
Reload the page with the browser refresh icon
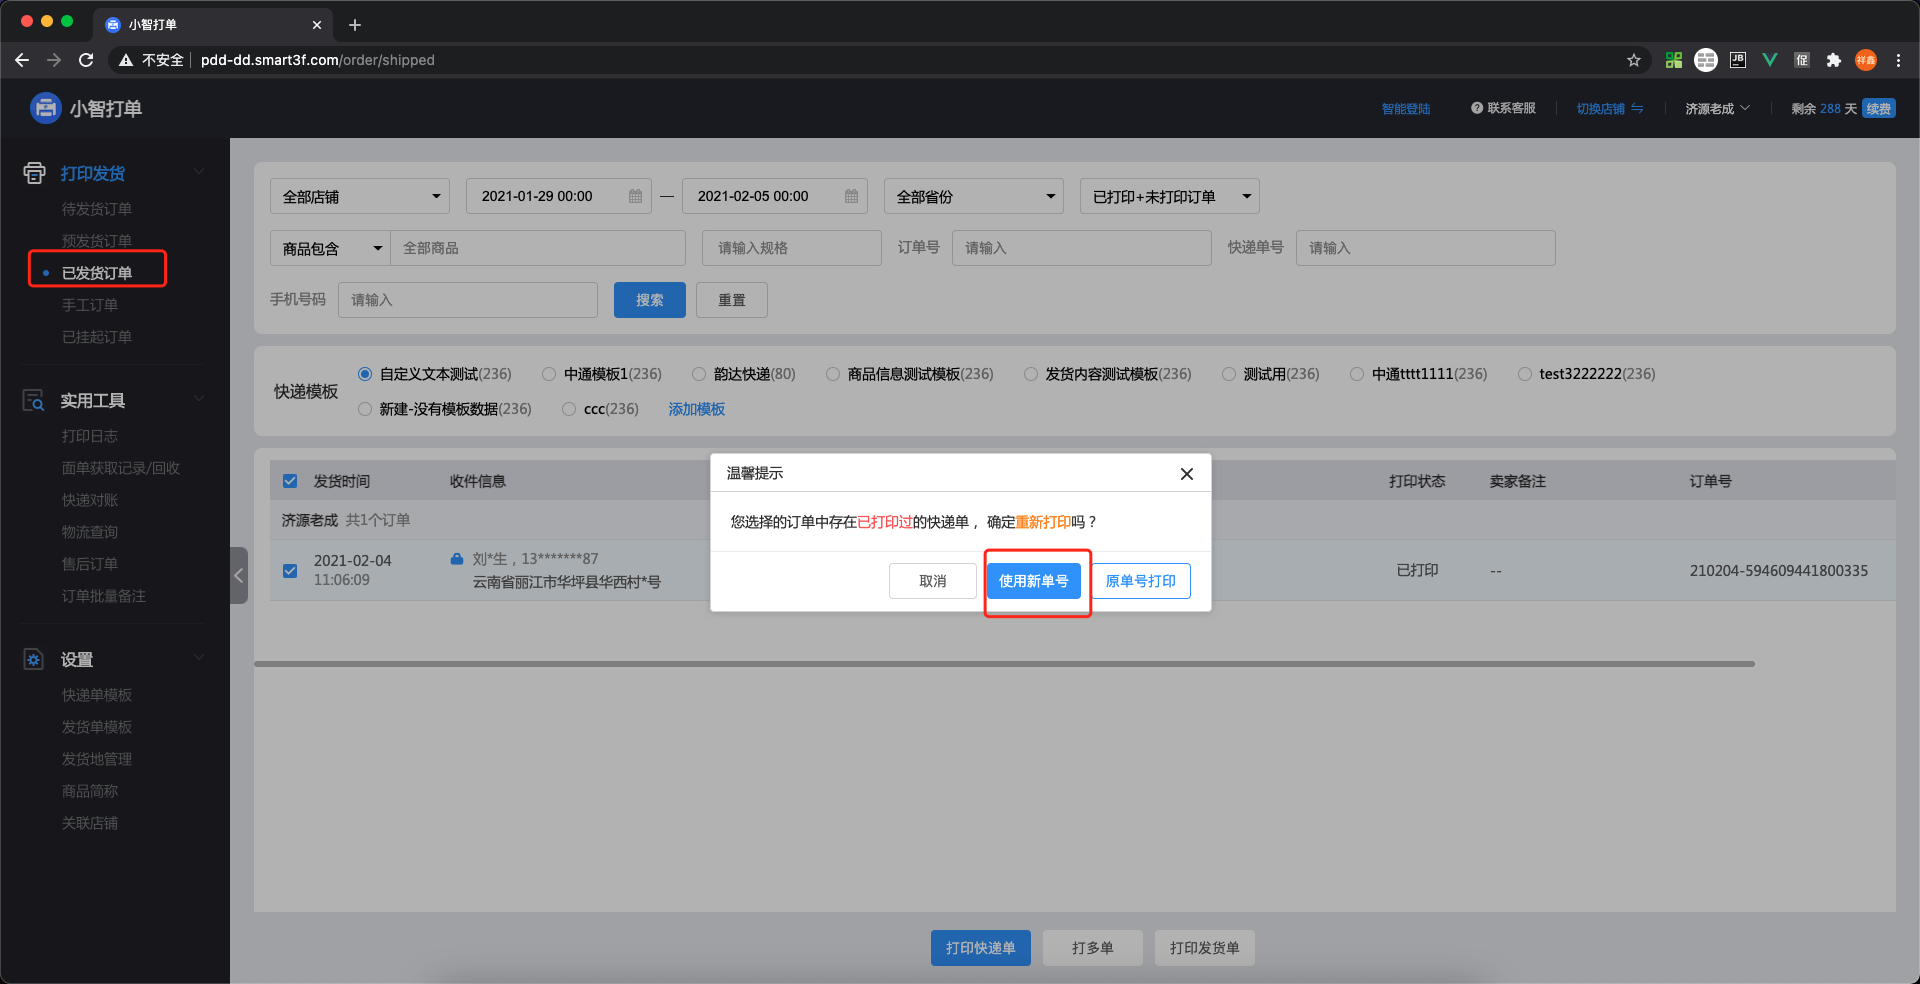[86, 60]
